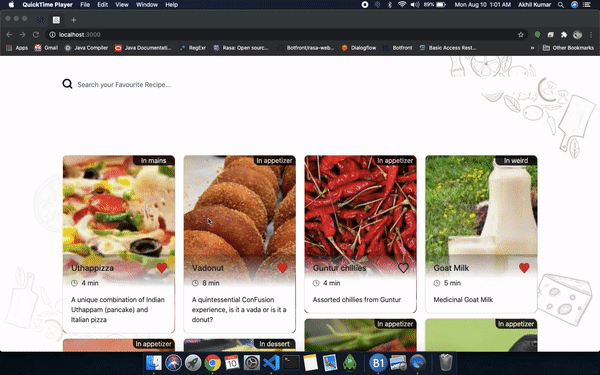Open System Preferences from the Dock

252,362
